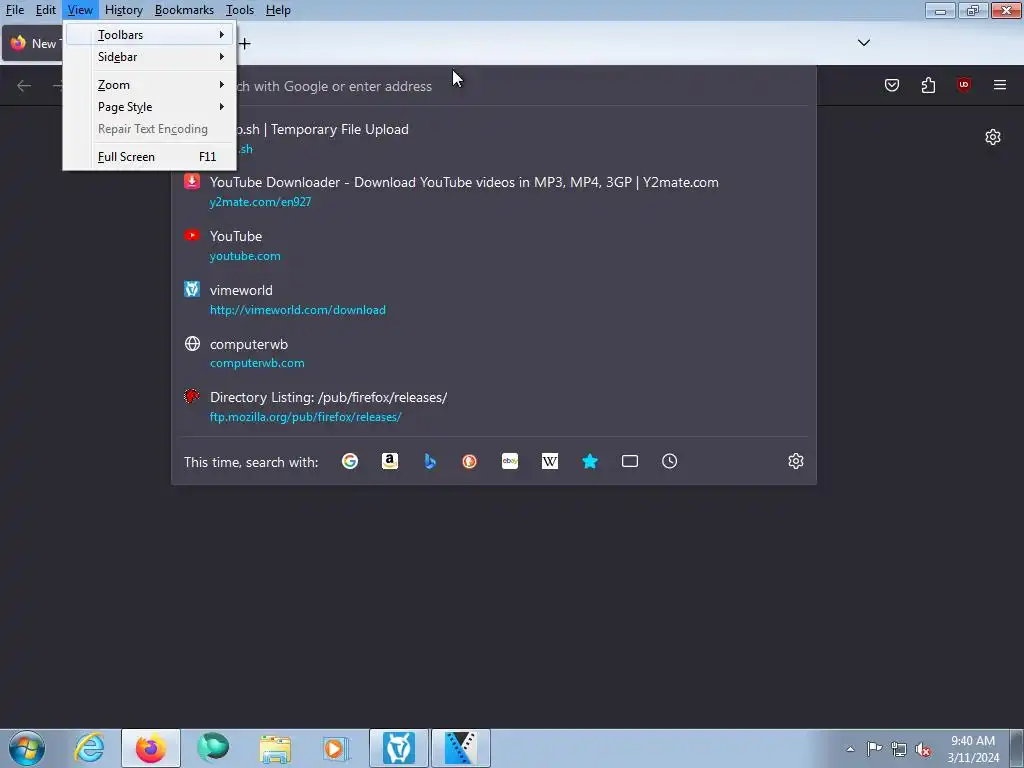Close the open View menu
Viewport: 1024px width, 768px height.
coord(80,10)
